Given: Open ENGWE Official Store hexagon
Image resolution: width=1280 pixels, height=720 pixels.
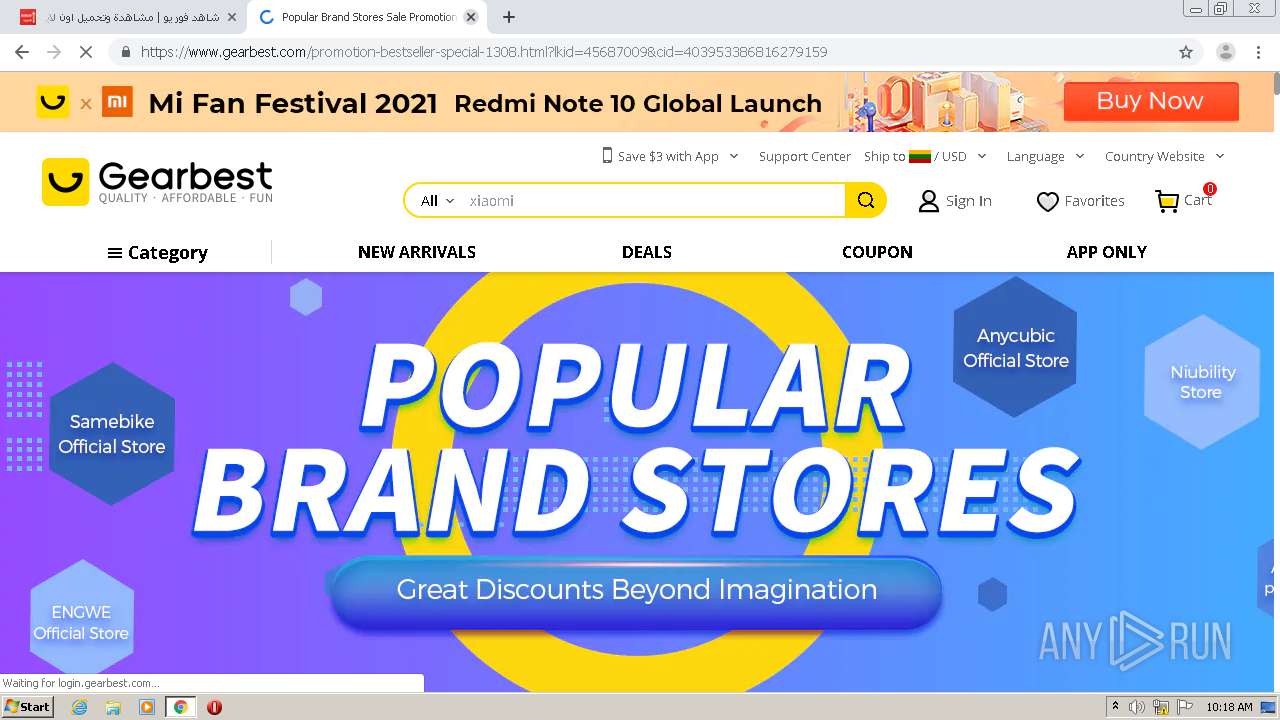Looking at the screenshot, I should [81, 622].
